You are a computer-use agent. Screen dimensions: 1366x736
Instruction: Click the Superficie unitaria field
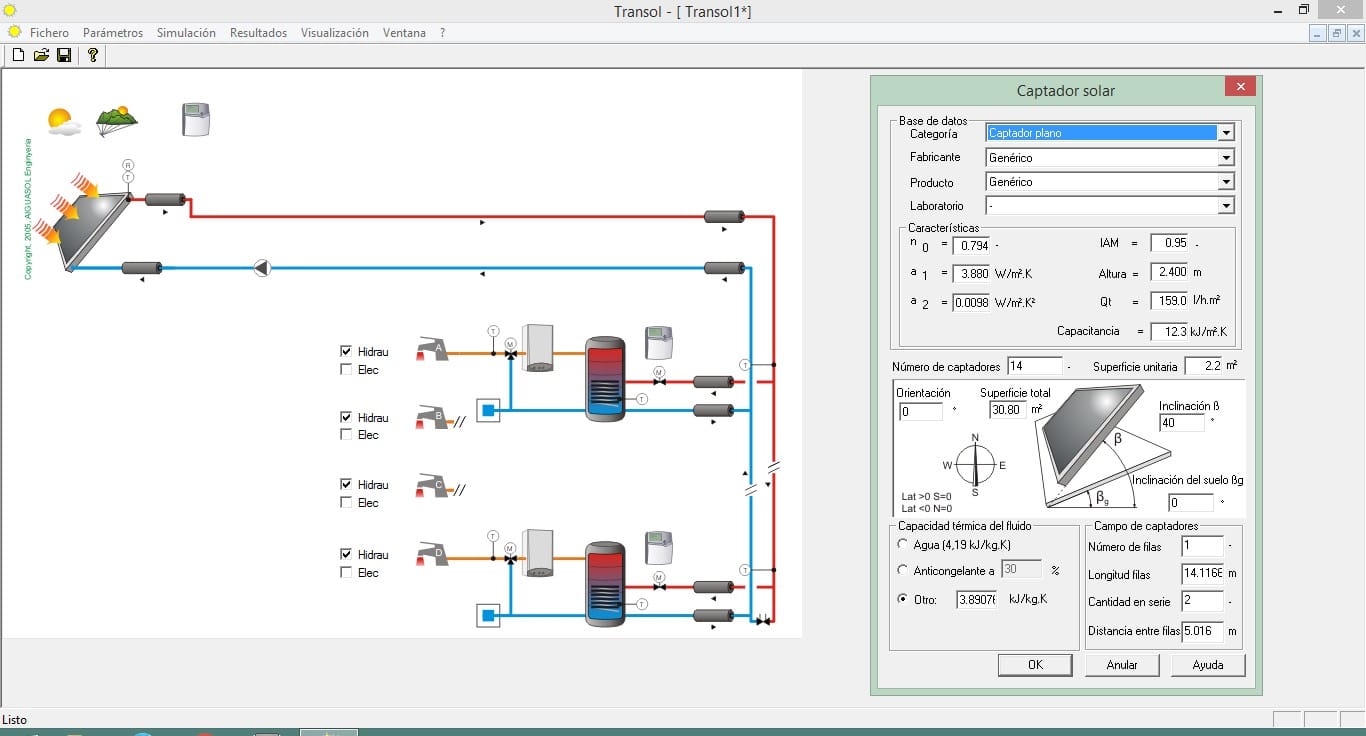pos(1204,366)
